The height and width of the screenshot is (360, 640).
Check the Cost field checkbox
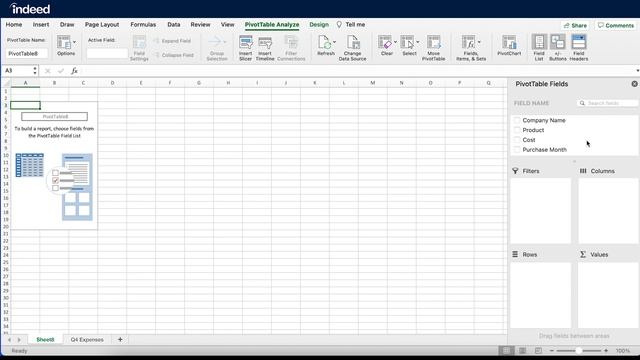pyautogui.click(x=517, y=140)
